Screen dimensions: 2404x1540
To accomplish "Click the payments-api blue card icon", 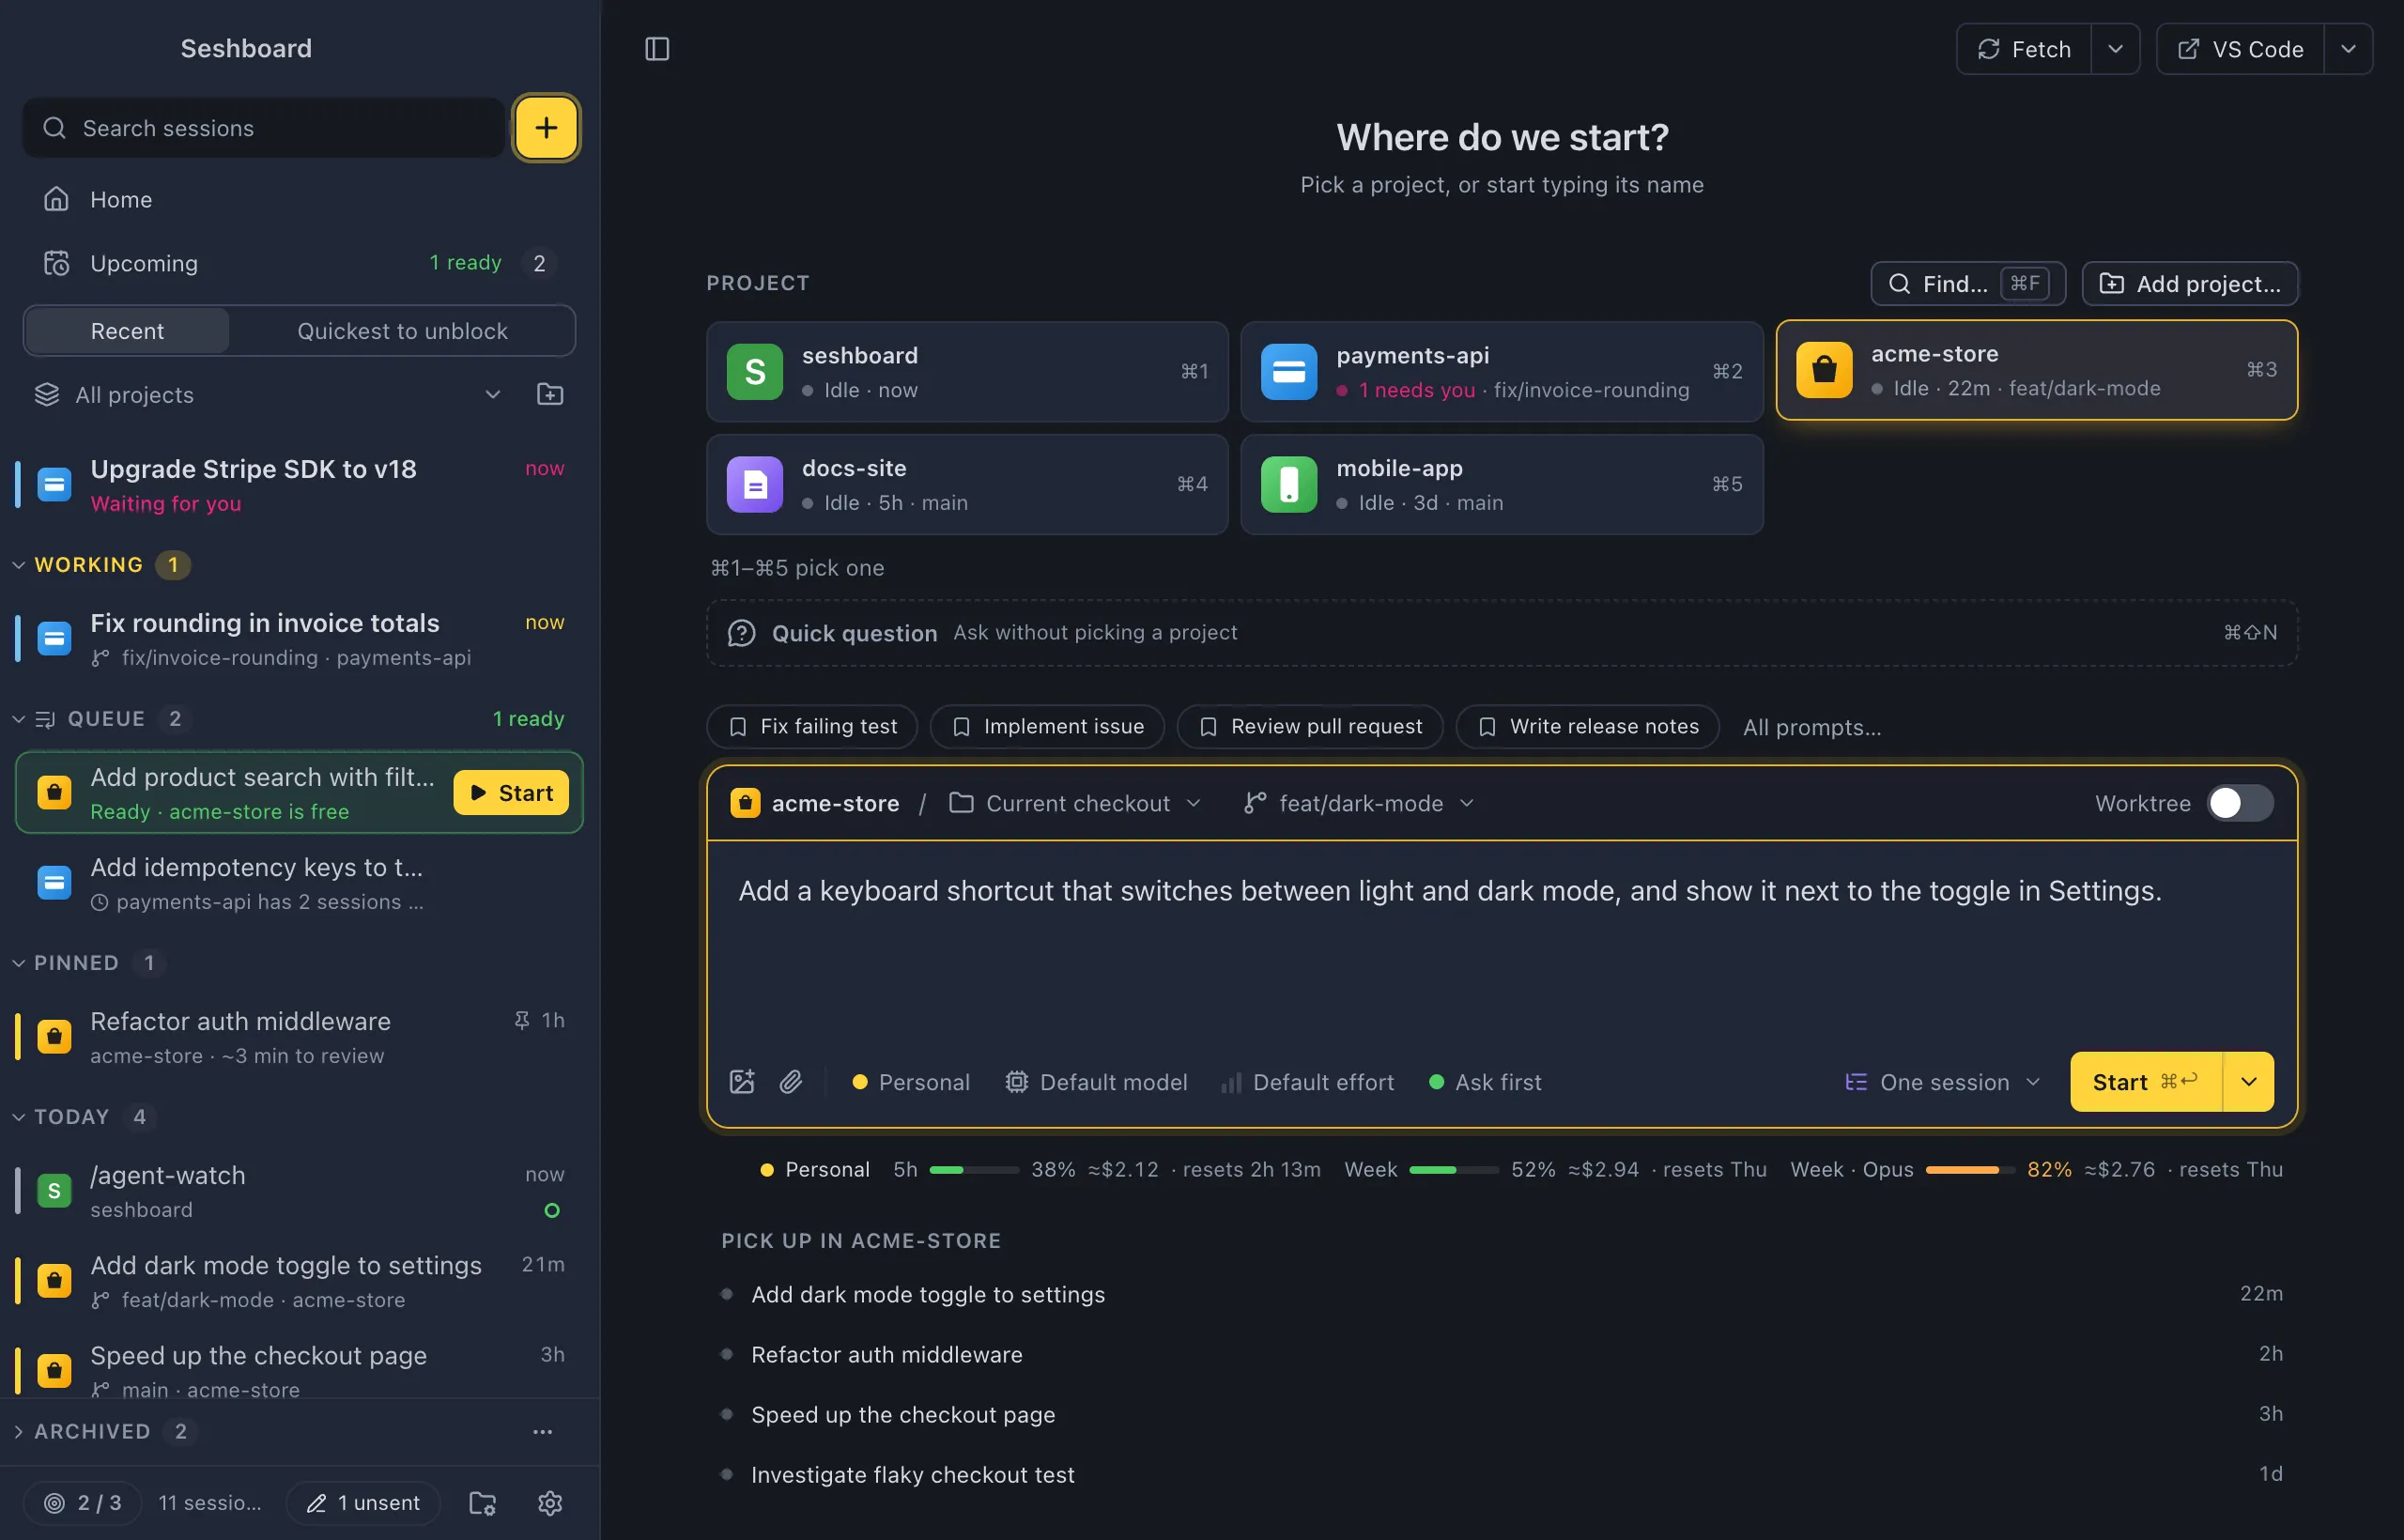I will (x=1289, y=372).
